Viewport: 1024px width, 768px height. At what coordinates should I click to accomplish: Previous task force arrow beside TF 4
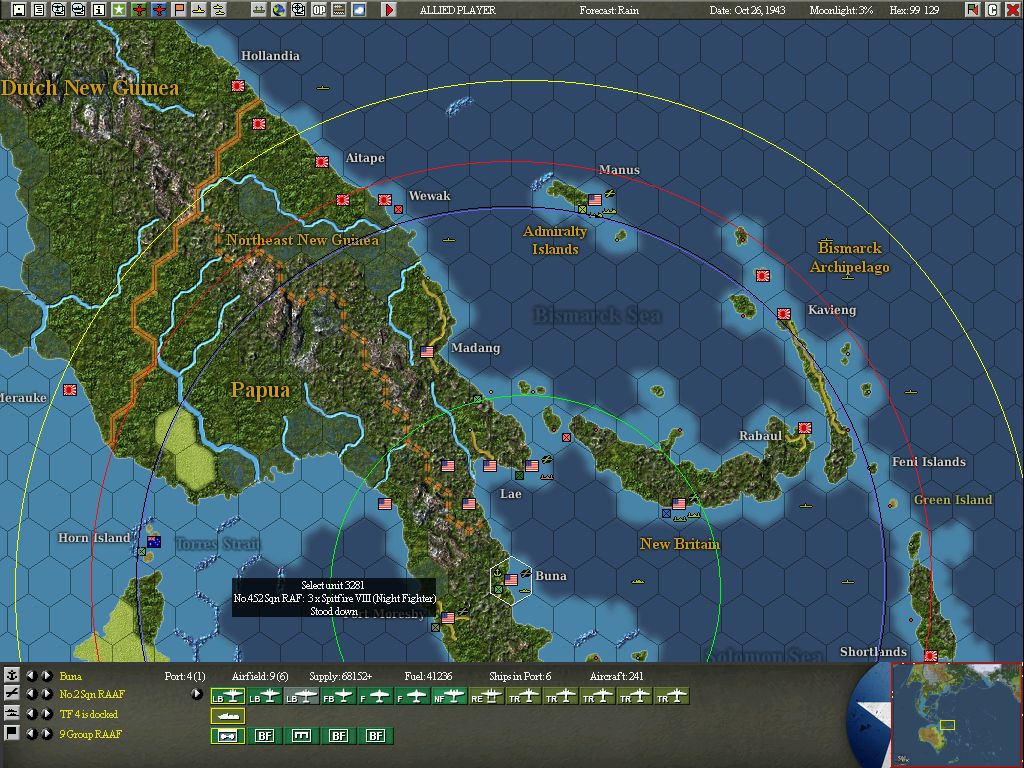click(31, 714)
